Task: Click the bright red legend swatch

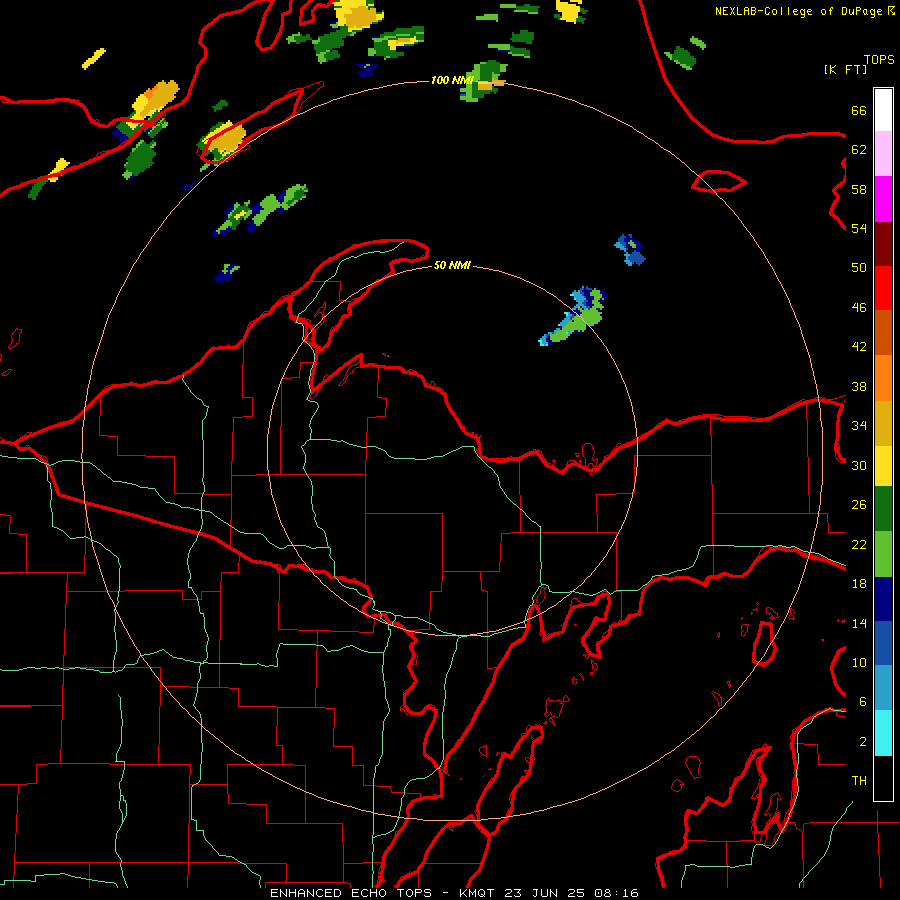Action: tap(883, 288)
